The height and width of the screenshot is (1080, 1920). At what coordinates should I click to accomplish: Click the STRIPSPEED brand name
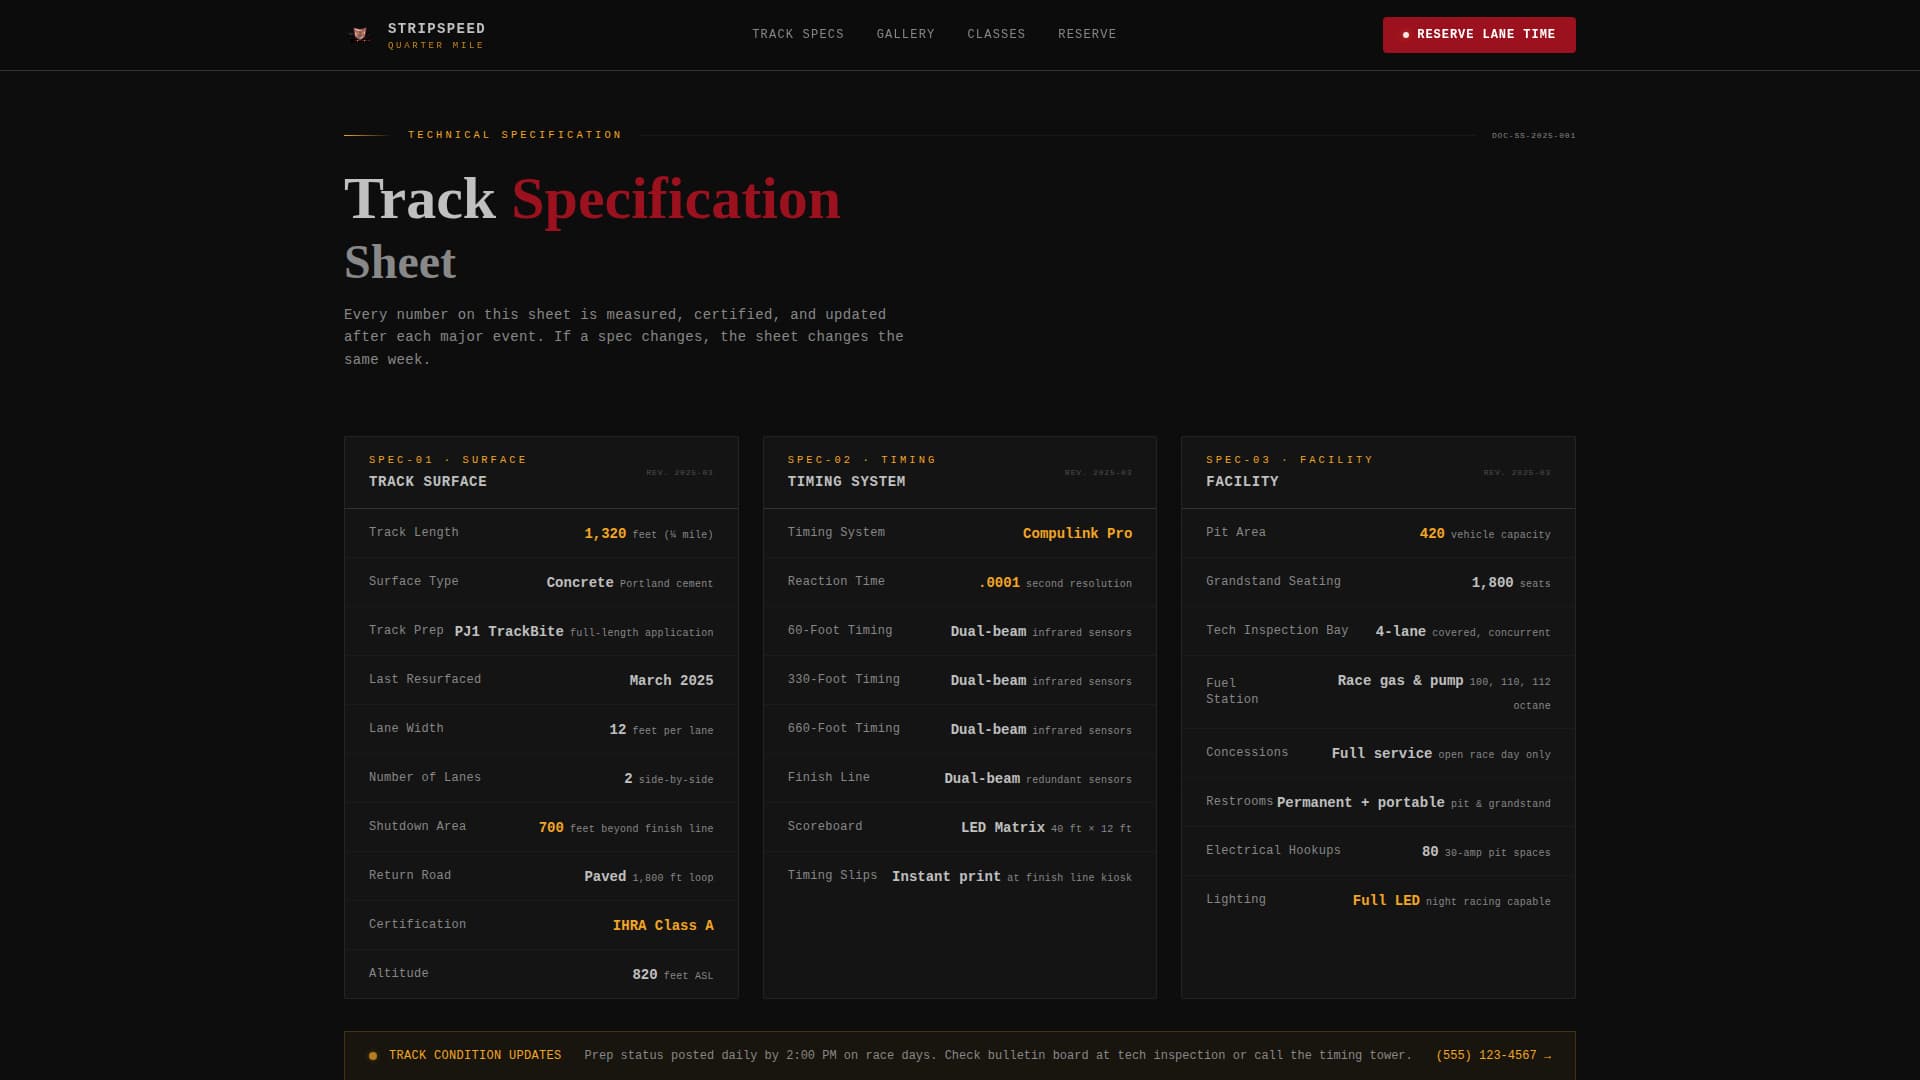(x=436, y=29)
